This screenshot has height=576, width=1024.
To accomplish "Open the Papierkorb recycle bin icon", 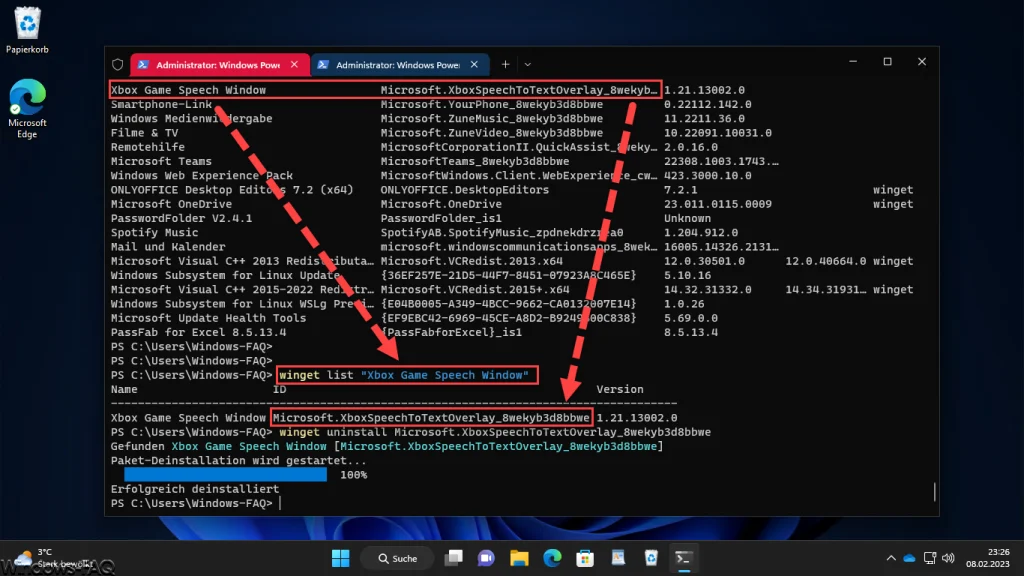I will (27, 30).
